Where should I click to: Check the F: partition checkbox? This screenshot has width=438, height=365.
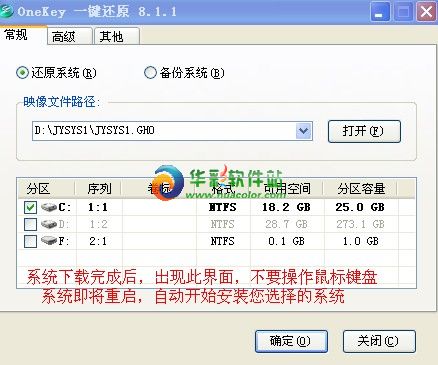coord(30,241)
